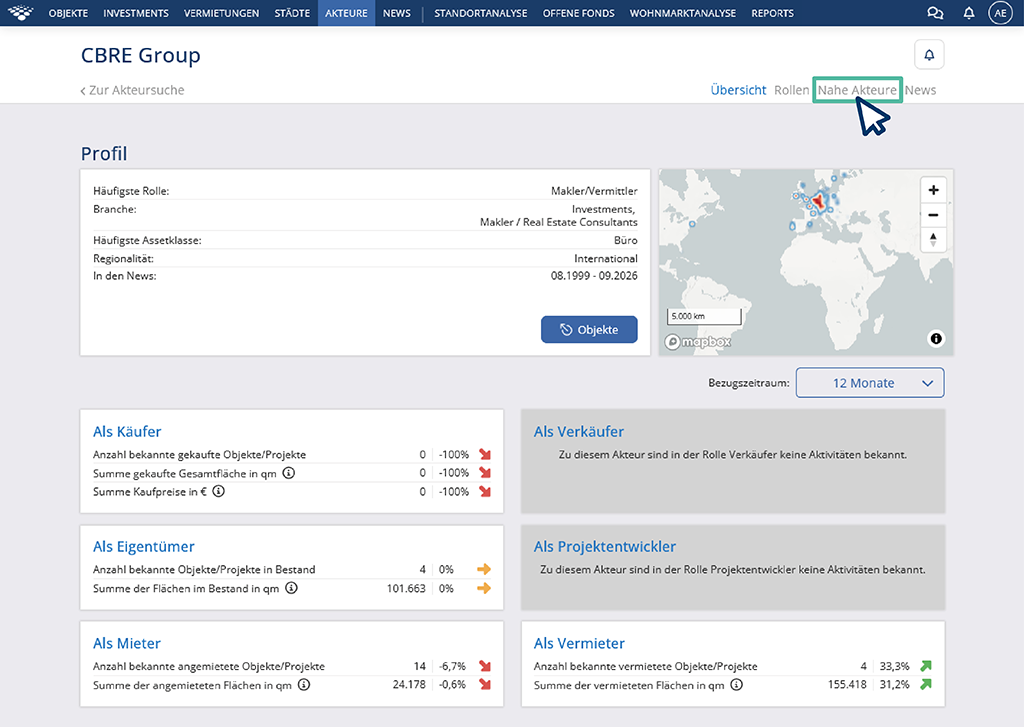Open the AKTEURE menu

point(346,13)
